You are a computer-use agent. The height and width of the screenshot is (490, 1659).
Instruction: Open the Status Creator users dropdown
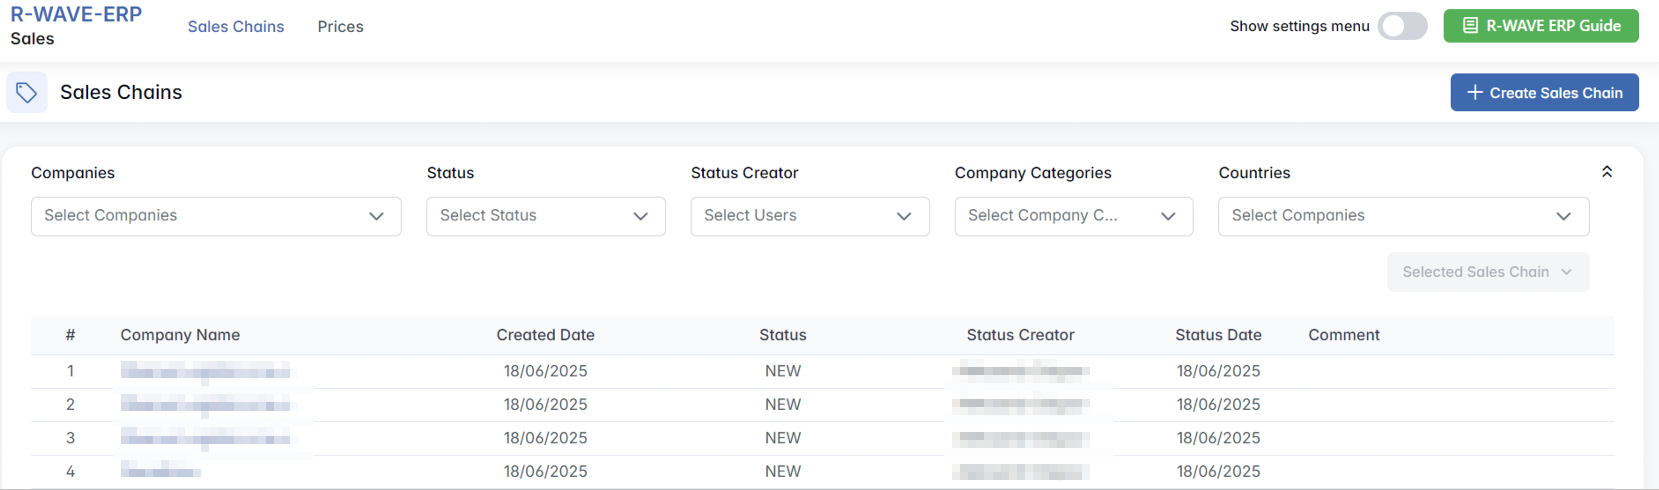pos(809,216)
